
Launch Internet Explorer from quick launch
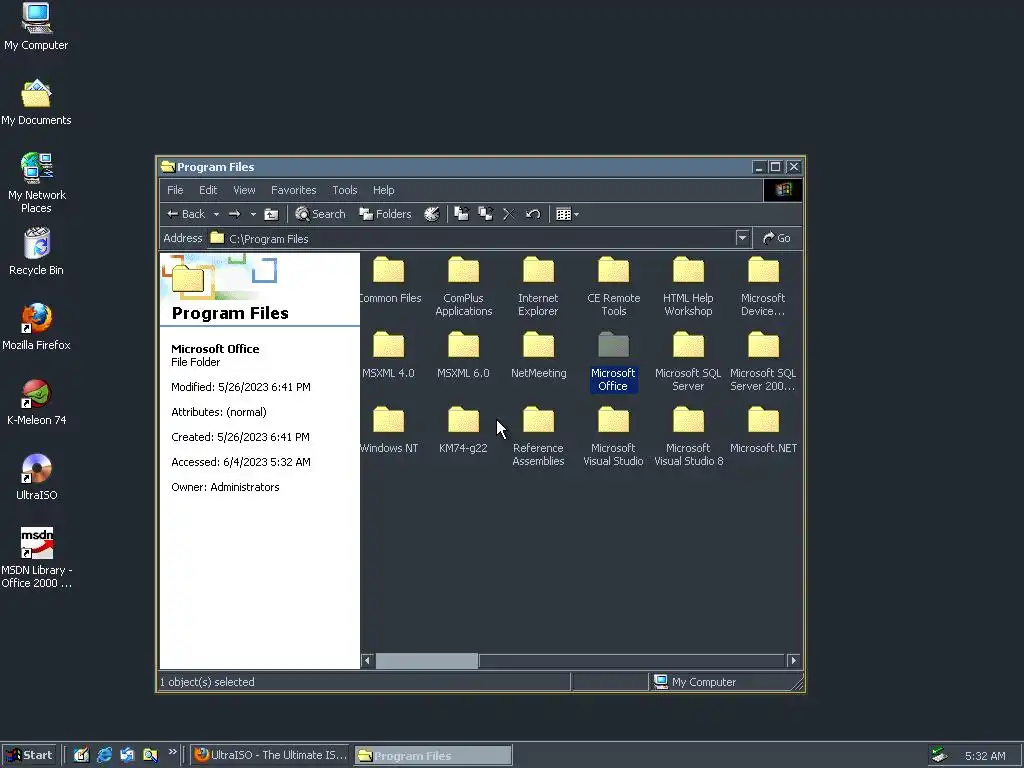click(104, 755)
